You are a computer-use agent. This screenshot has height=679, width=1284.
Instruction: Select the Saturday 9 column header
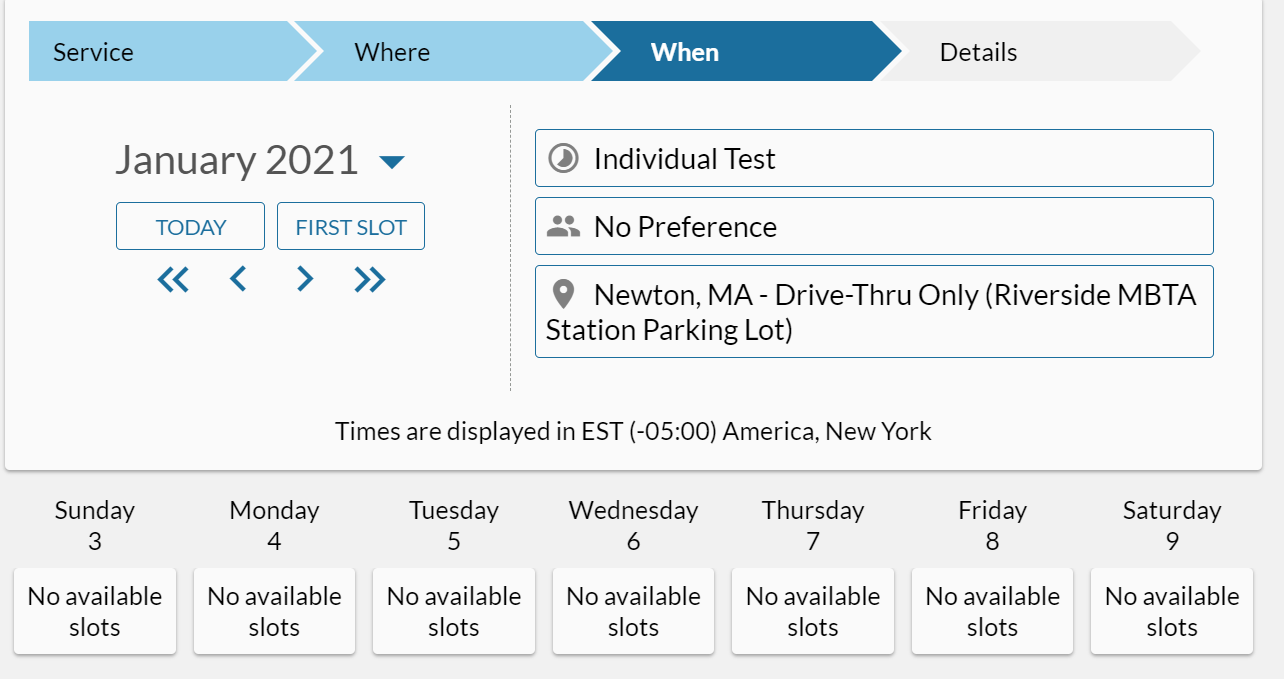point(1172,526)
